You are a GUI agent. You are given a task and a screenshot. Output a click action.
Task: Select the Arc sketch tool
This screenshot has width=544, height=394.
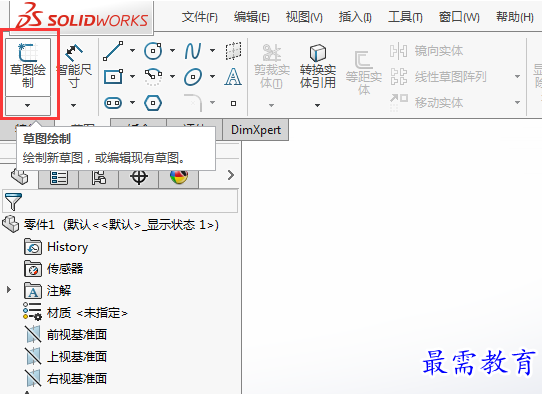(x=153, y=77)
